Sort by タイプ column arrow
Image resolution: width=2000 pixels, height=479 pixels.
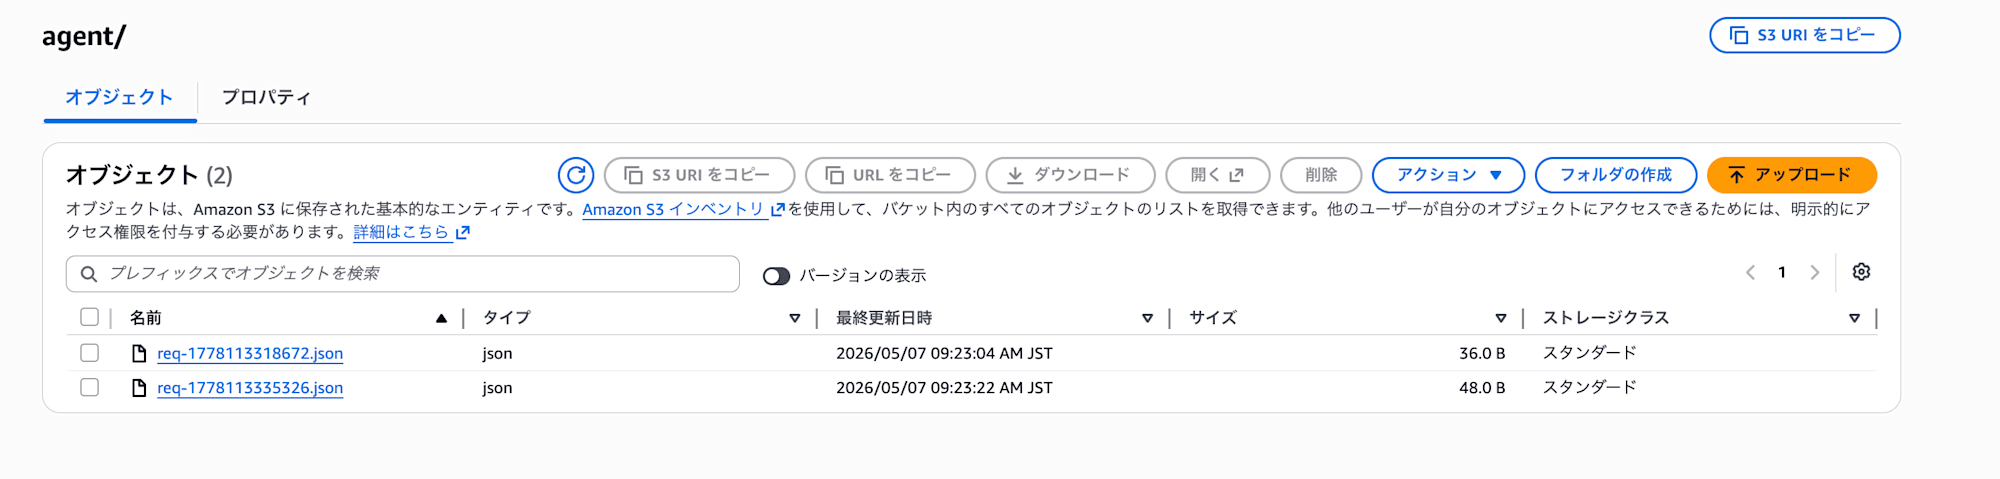click(795, 318)
